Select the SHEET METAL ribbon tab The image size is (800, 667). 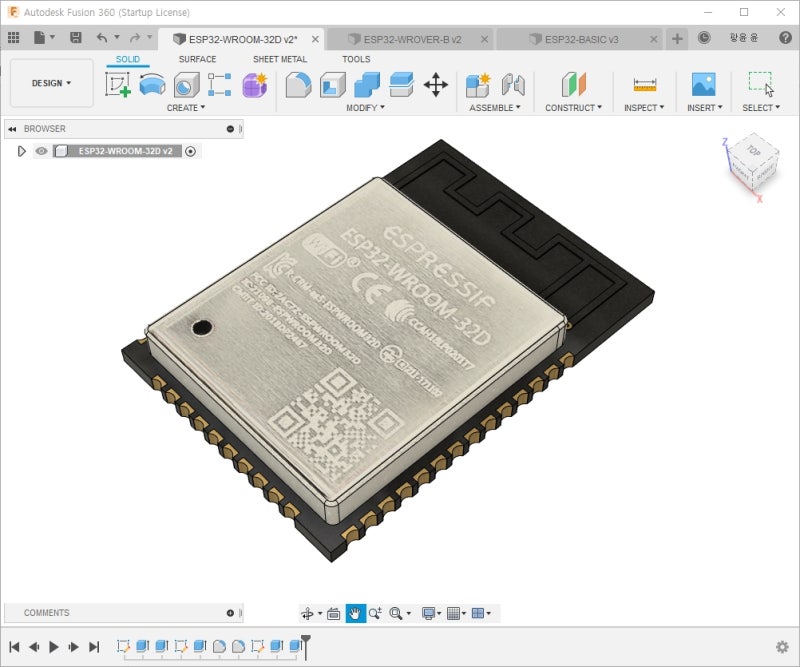[x=280, y=59]
